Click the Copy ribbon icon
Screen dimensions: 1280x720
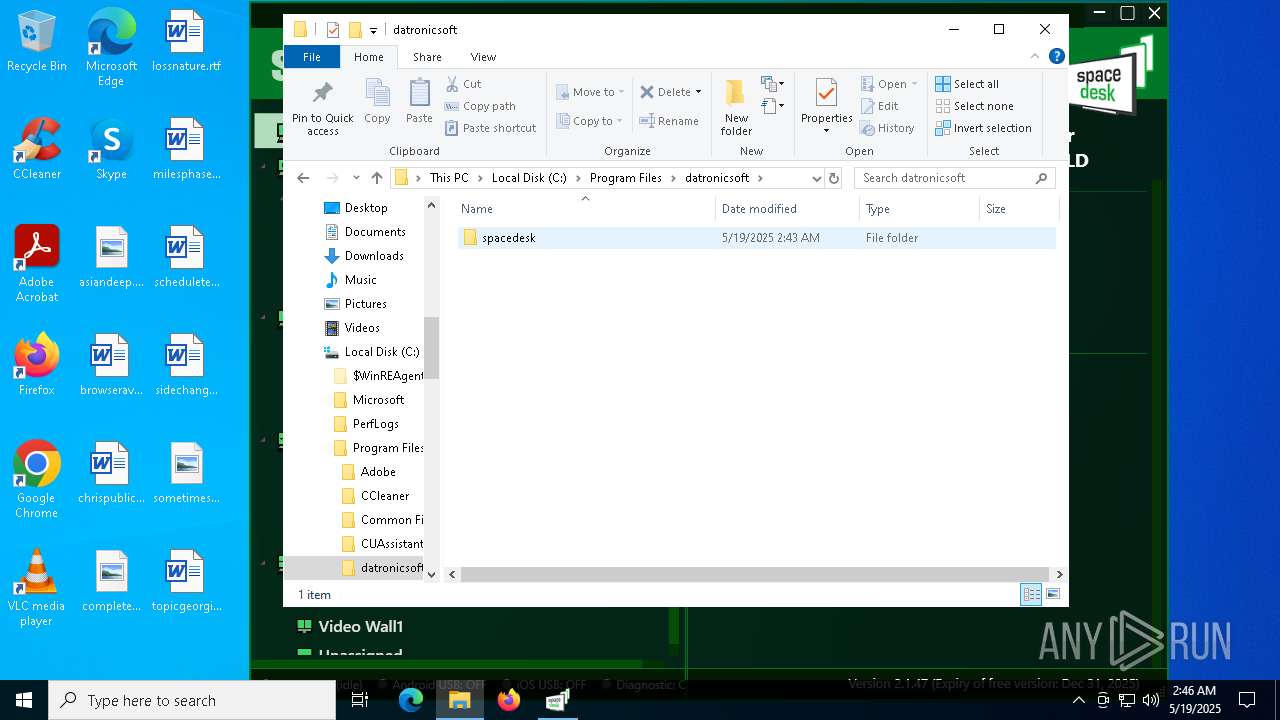377,102
